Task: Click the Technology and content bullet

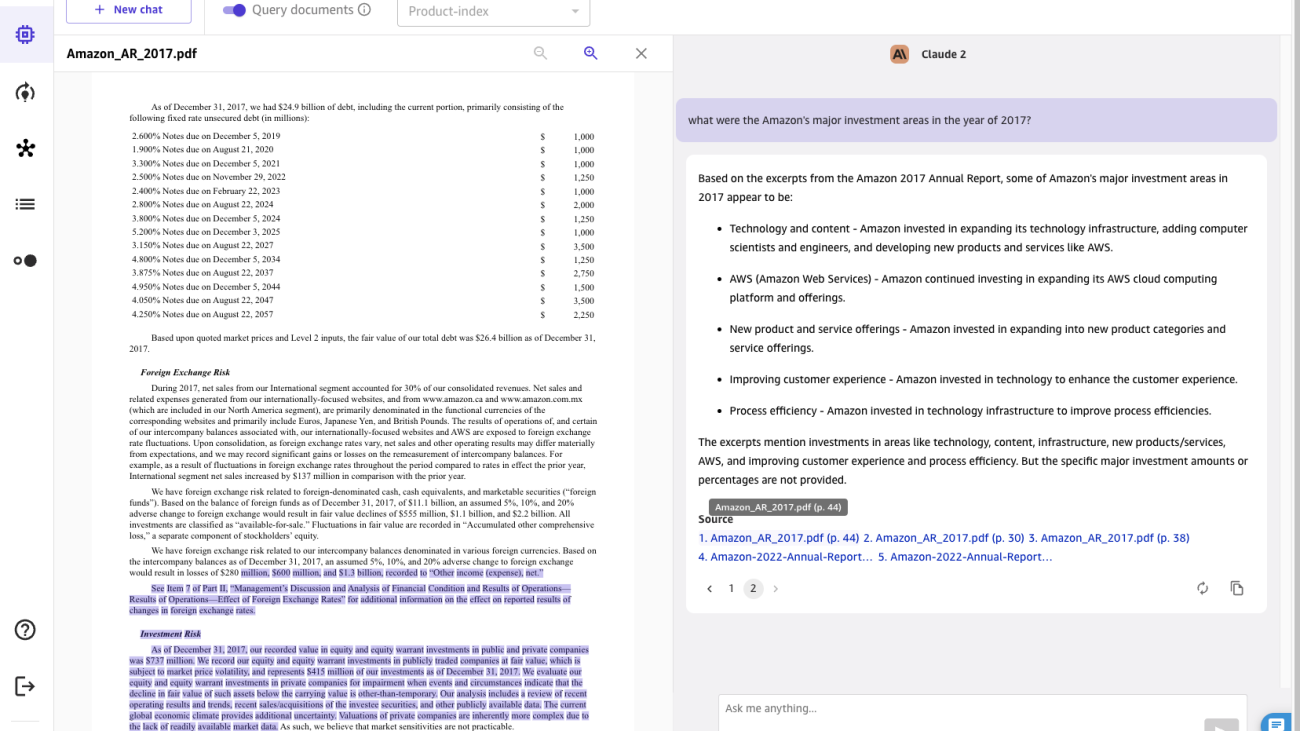Action: pyautogui.click(x=988, y=238)
